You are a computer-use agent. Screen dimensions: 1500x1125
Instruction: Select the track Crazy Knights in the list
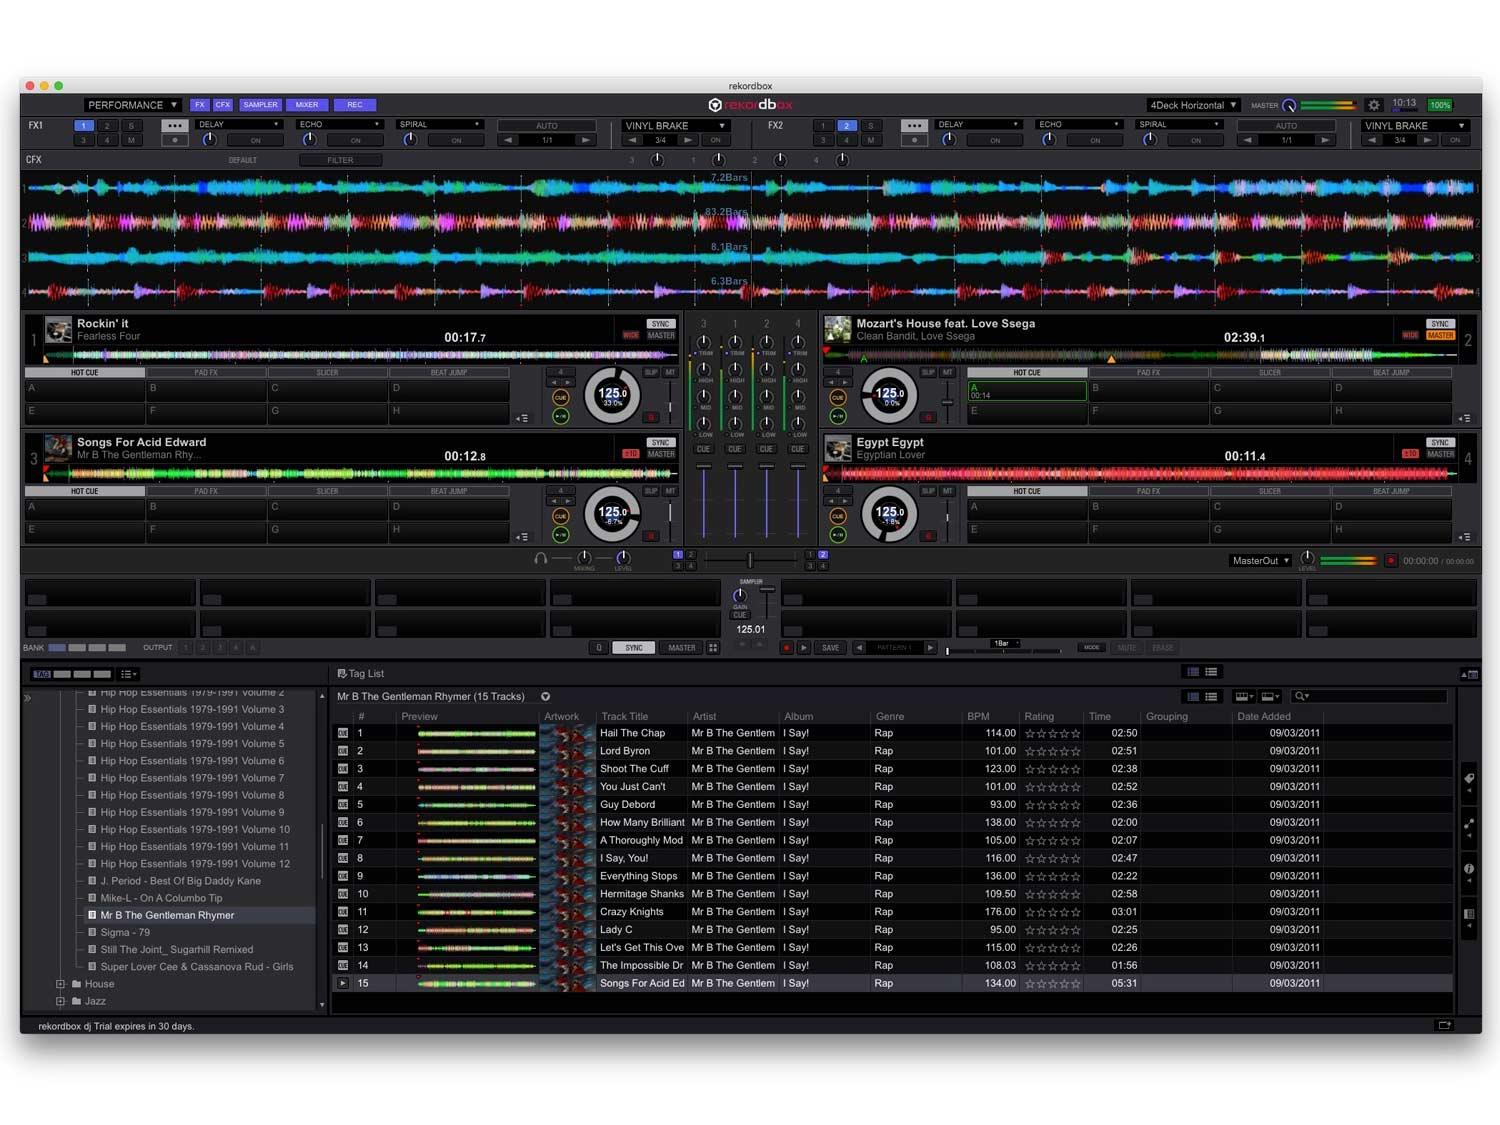[632, 912]
